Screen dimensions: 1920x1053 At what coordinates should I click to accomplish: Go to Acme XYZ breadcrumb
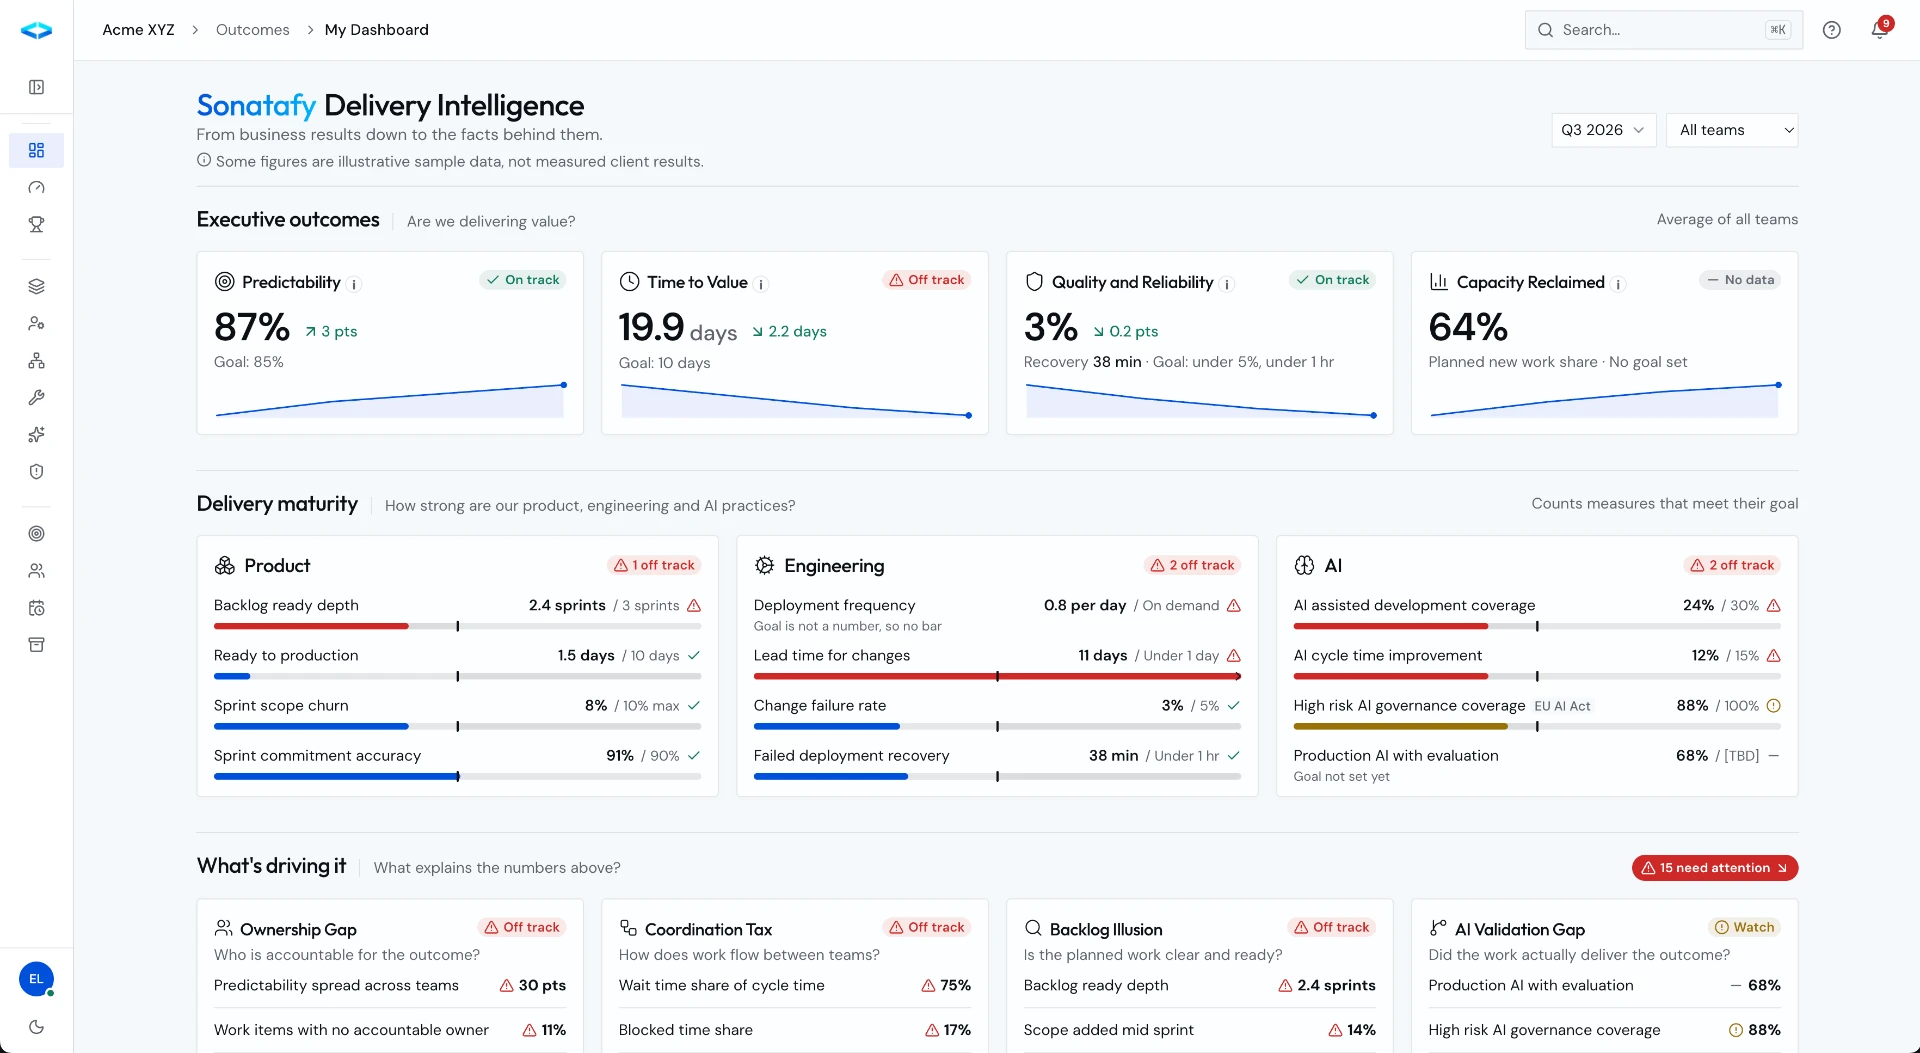click(138, 30)
